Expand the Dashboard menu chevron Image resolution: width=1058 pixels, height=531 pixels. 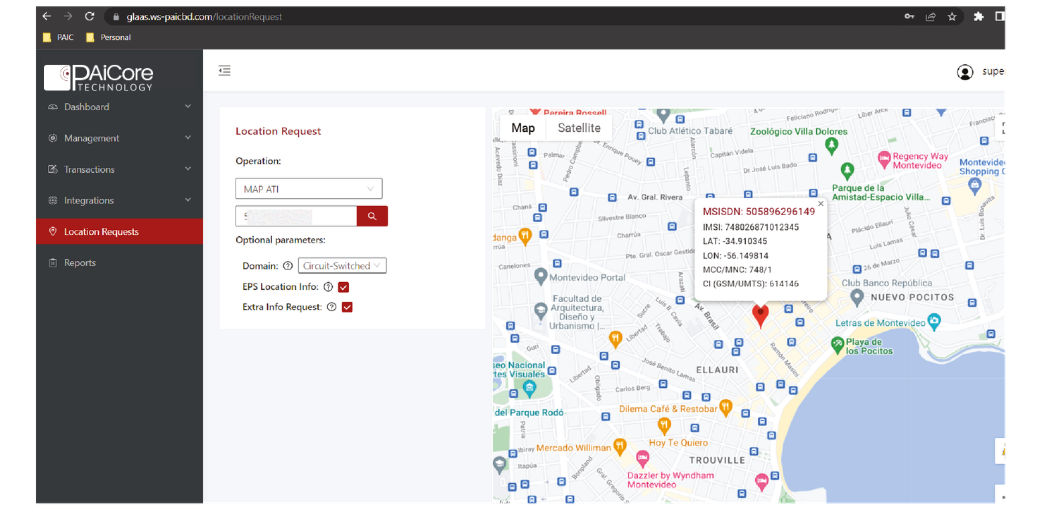click(188, 107)
